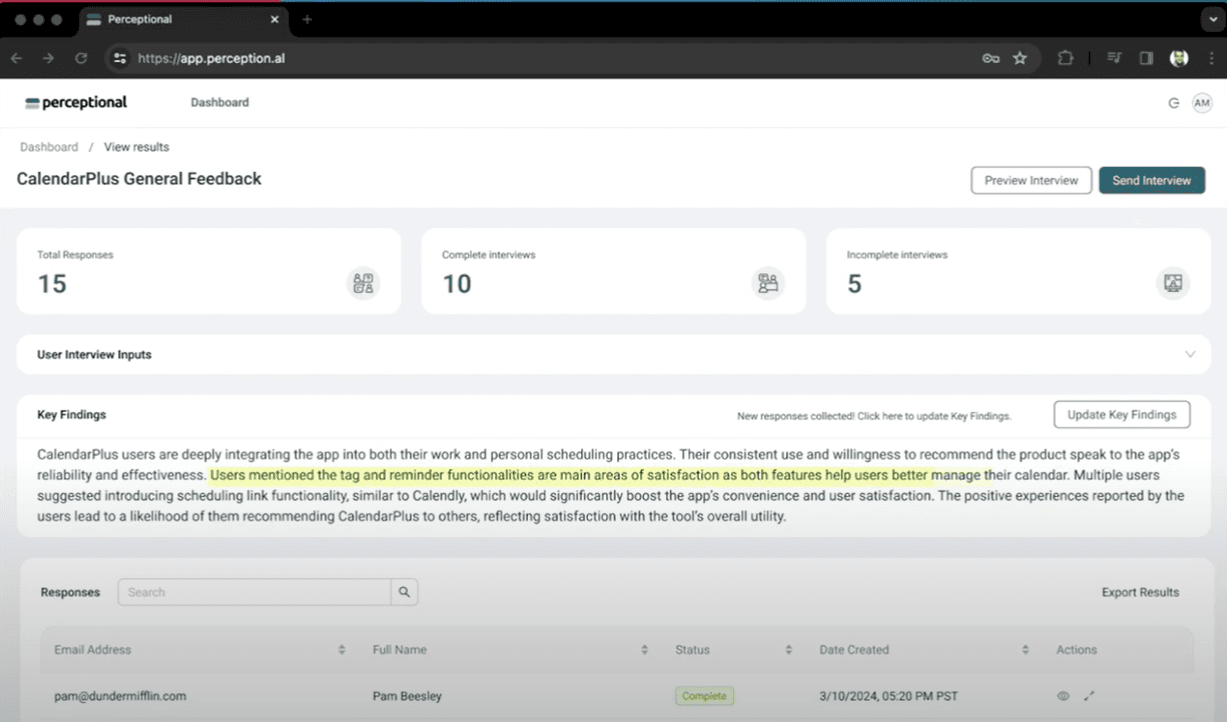The width and height of the screenshot is (1227, 722).
Task: Bookmark this page with the star icon
Action: [x=1020, y=59]
